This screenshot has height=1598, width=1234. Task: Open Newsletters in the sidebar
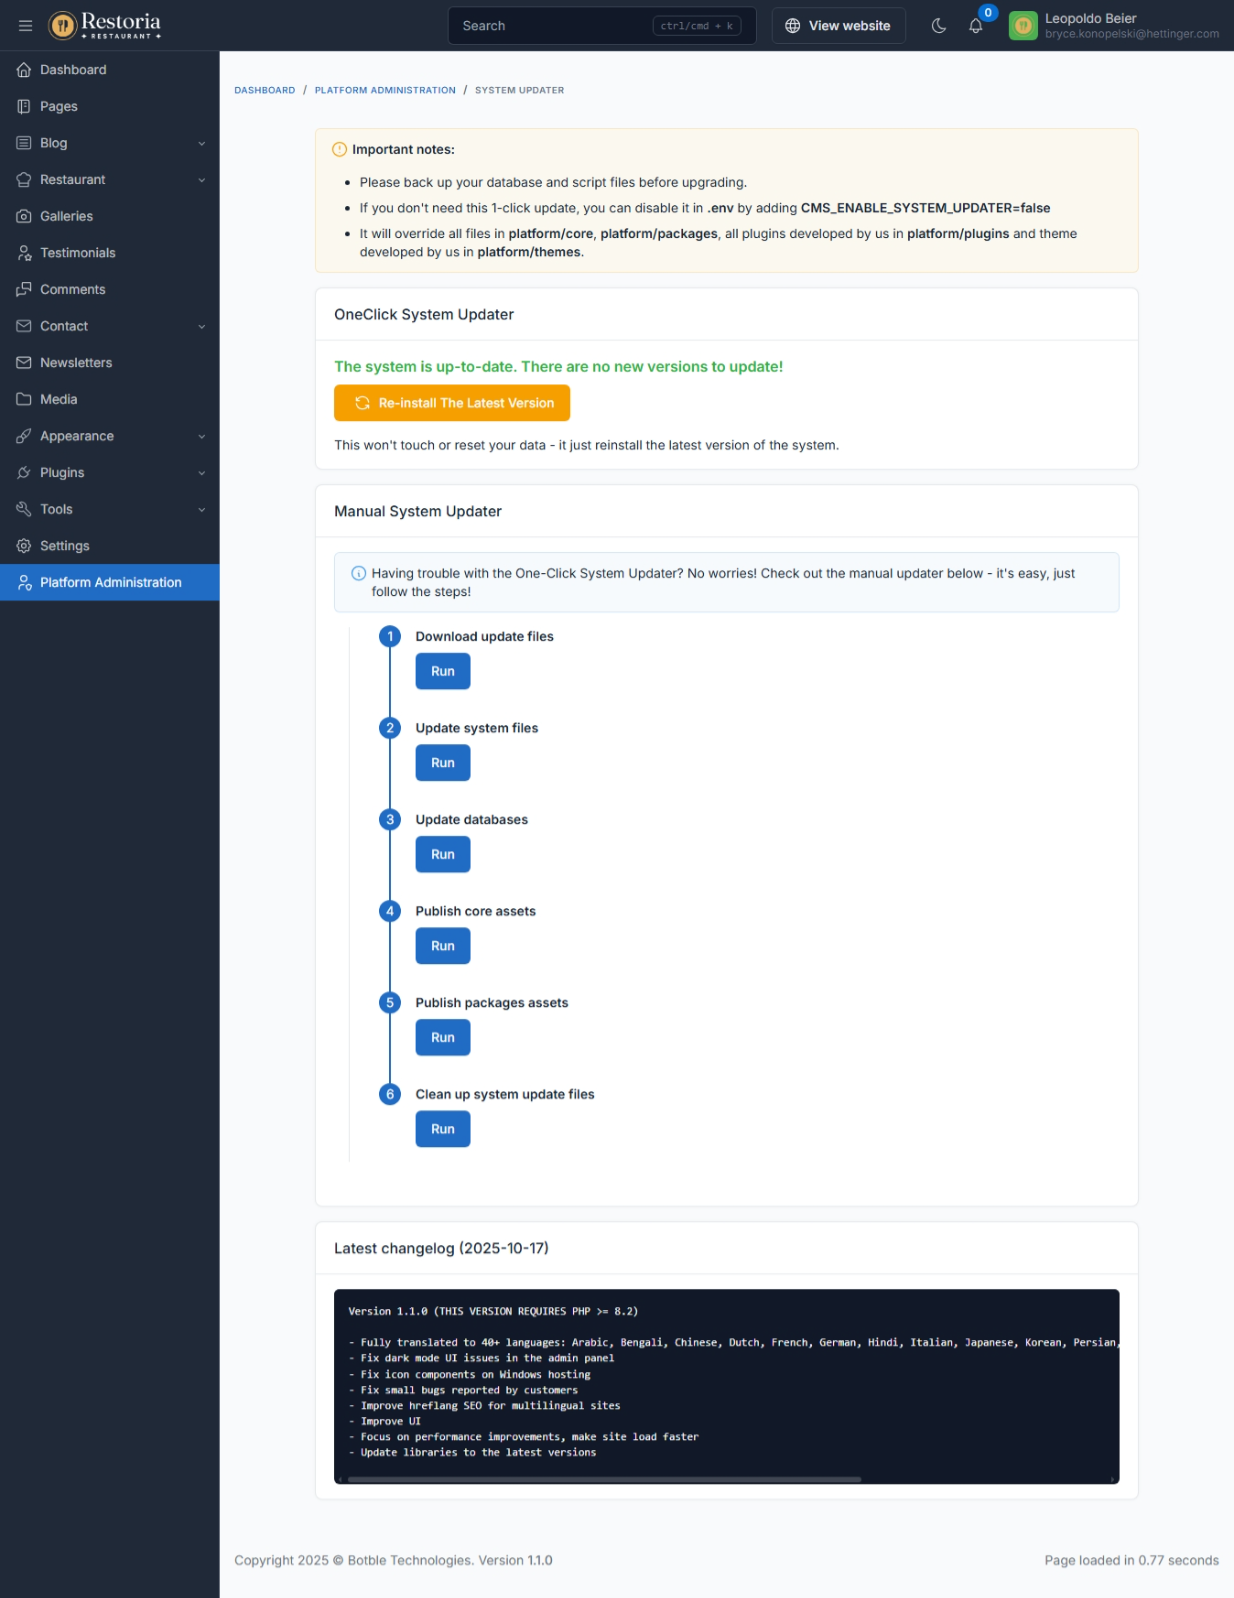click(x=76, y=363)
